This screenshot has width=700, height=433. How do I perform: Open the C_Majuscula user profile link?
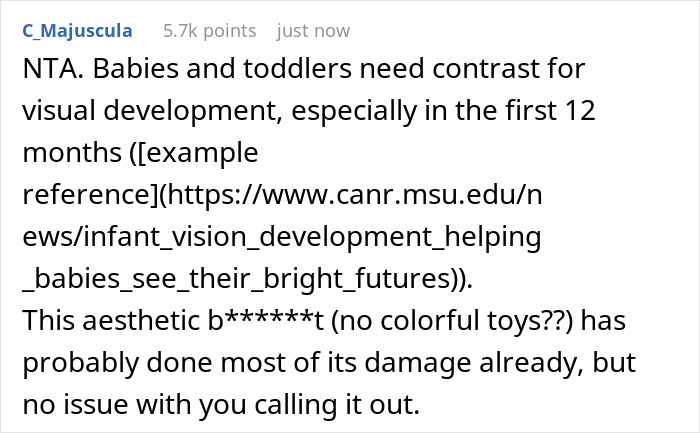[76, 31]
